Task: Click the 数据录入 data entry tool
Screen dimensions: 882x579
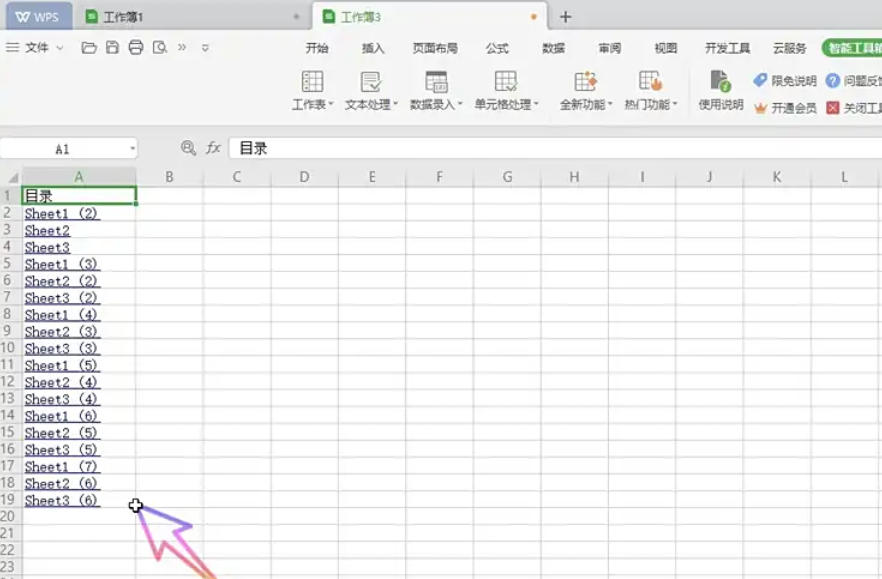Action: click(434, 88)
